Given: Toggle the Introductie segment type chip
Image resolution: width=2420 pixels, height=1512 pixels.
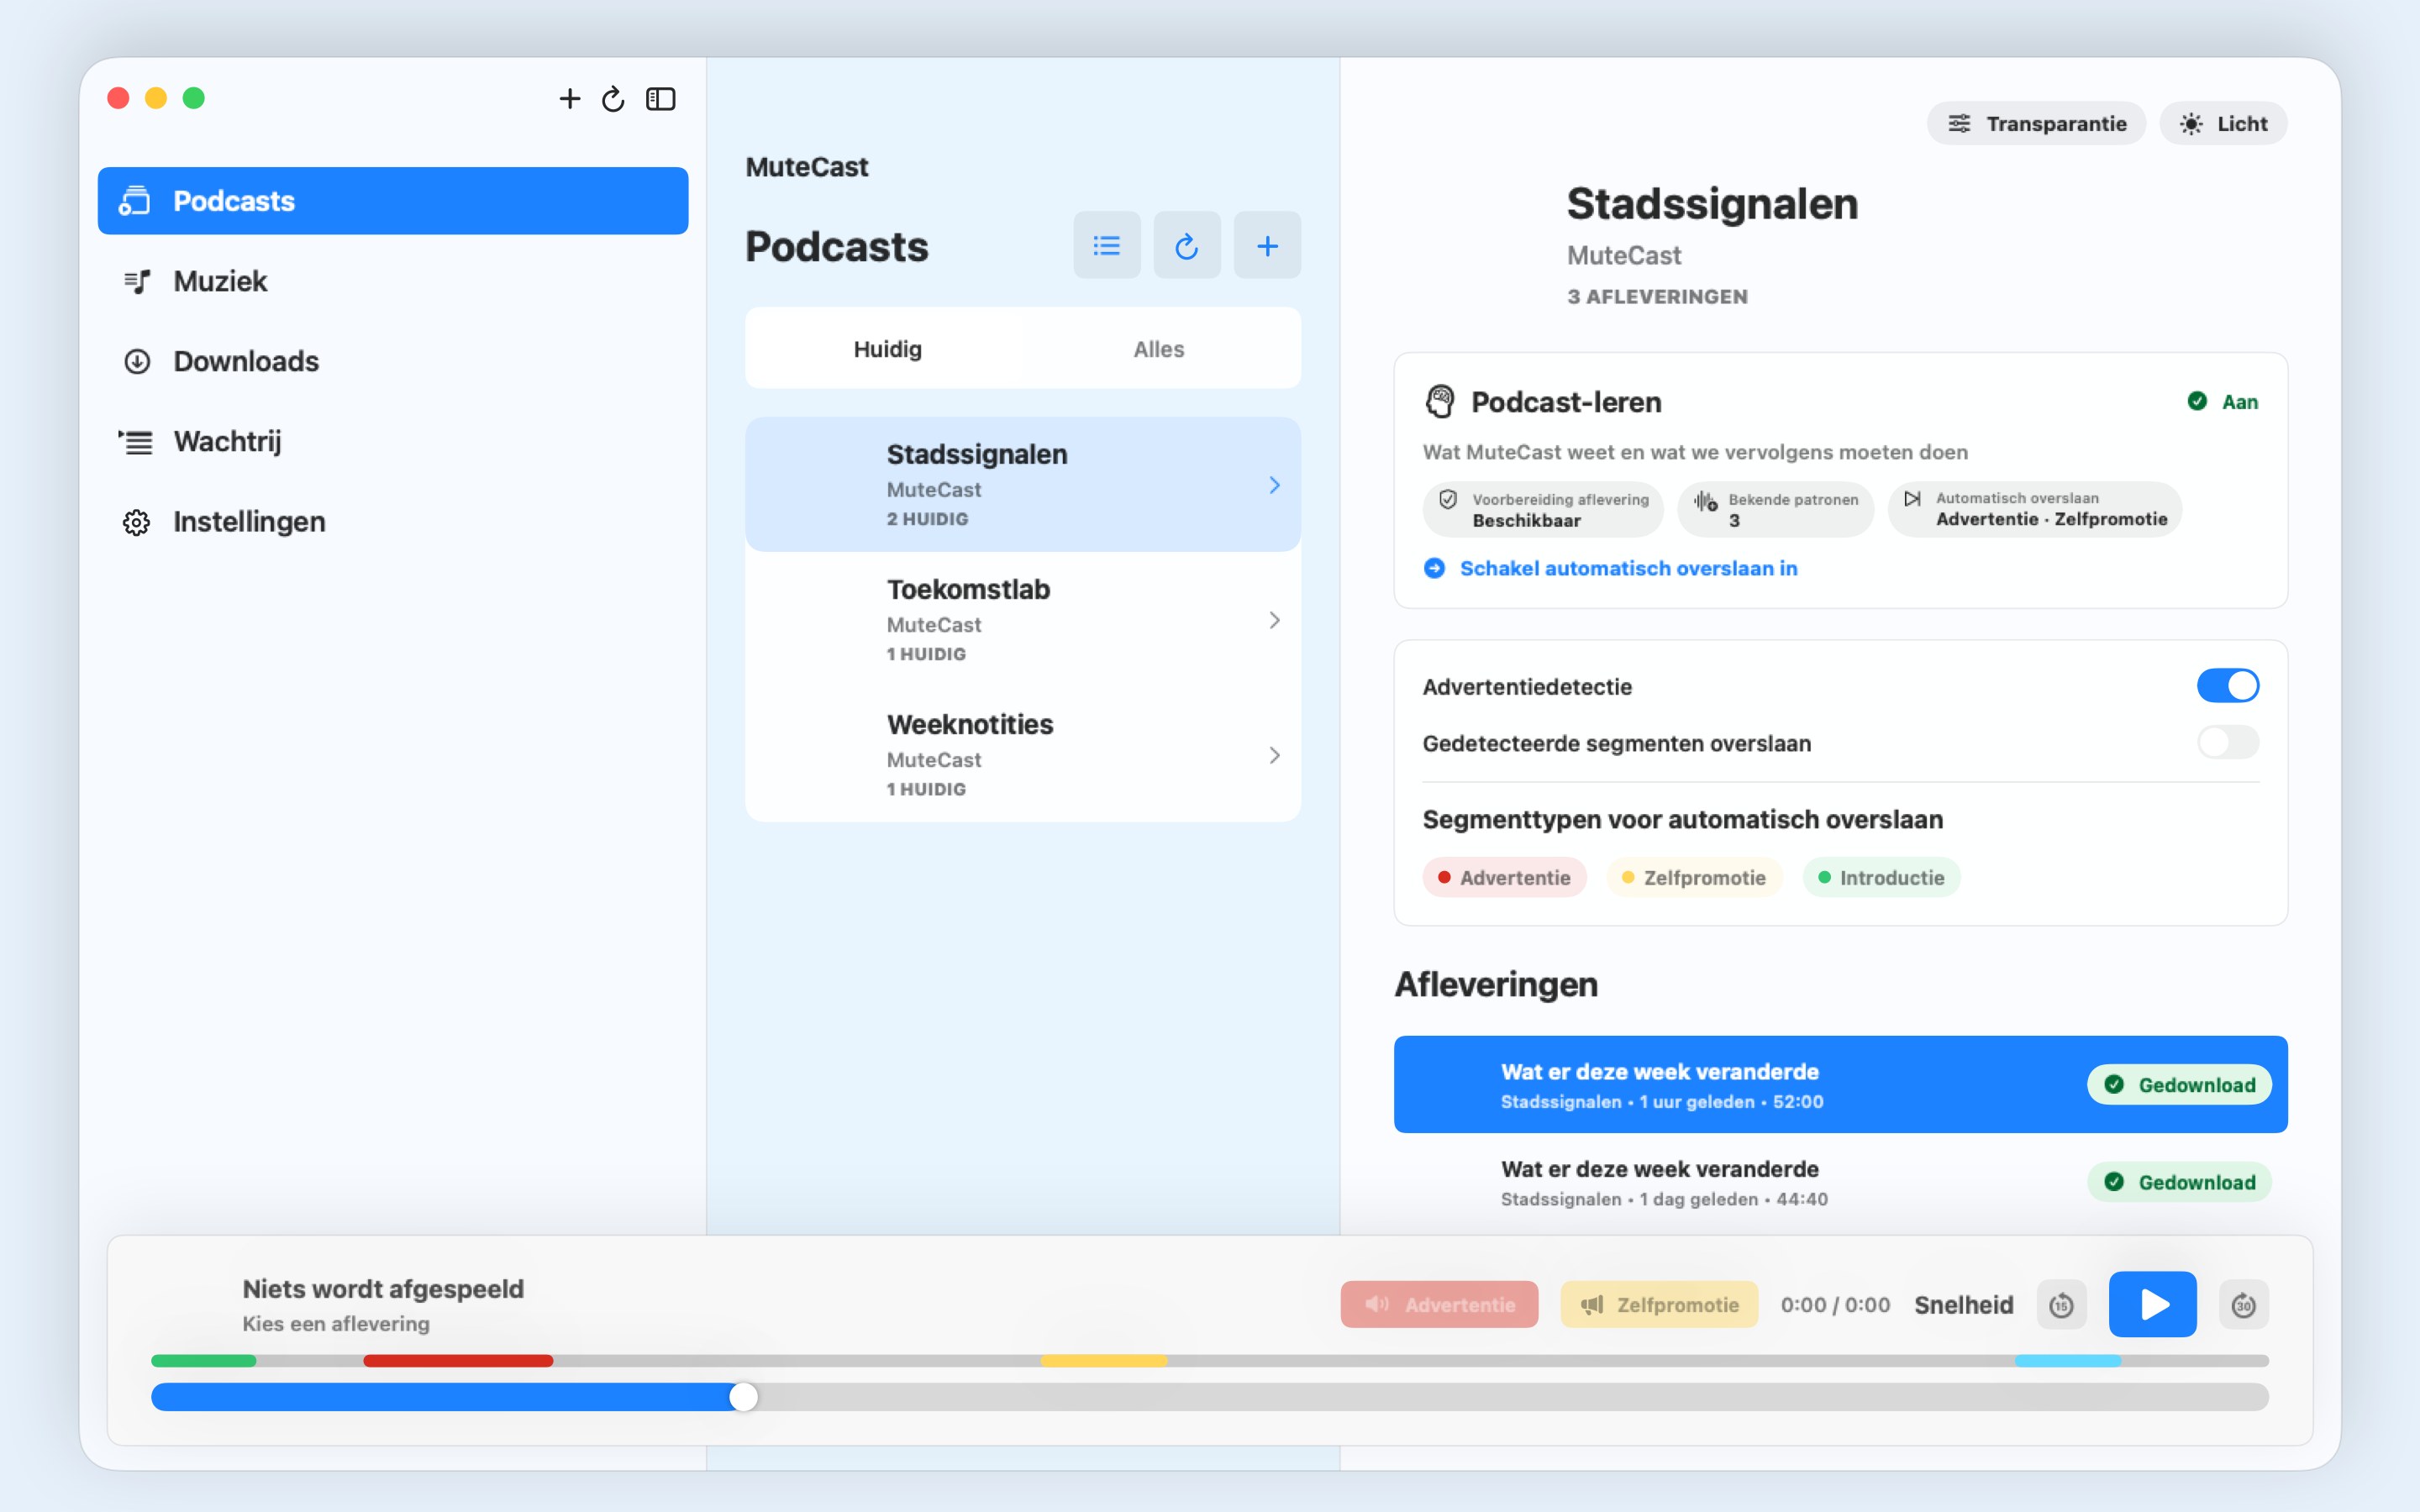Looking at the screenshot, I should tap(1881, 877).
